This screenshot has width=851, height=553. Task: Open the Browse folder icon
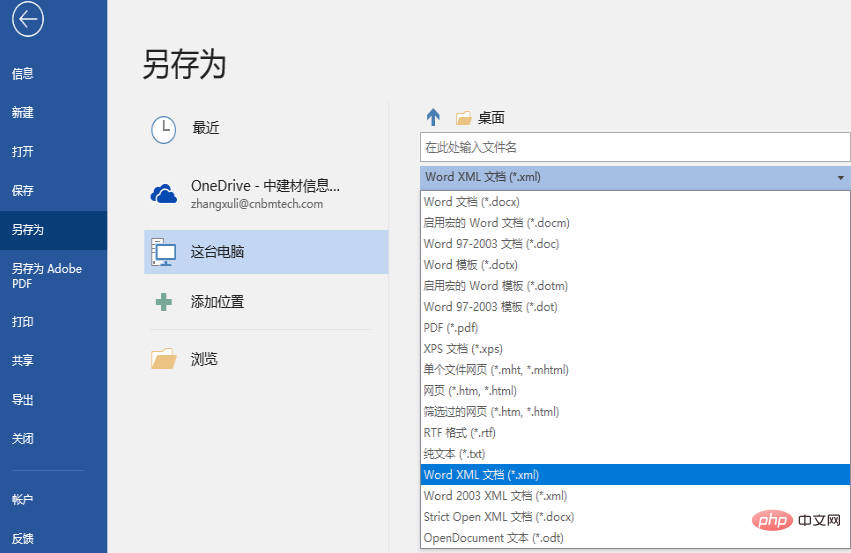(x=163, y=359)
